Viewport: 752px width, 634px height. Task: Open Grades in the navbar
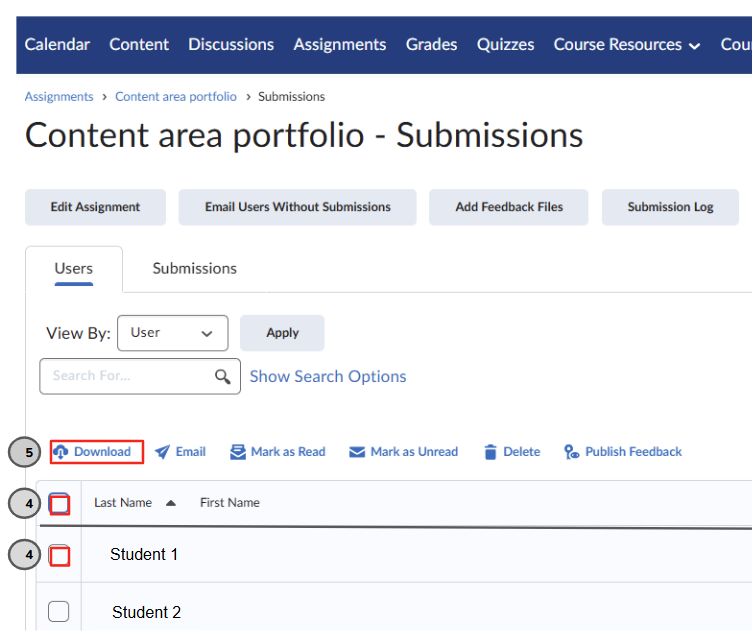432,45
